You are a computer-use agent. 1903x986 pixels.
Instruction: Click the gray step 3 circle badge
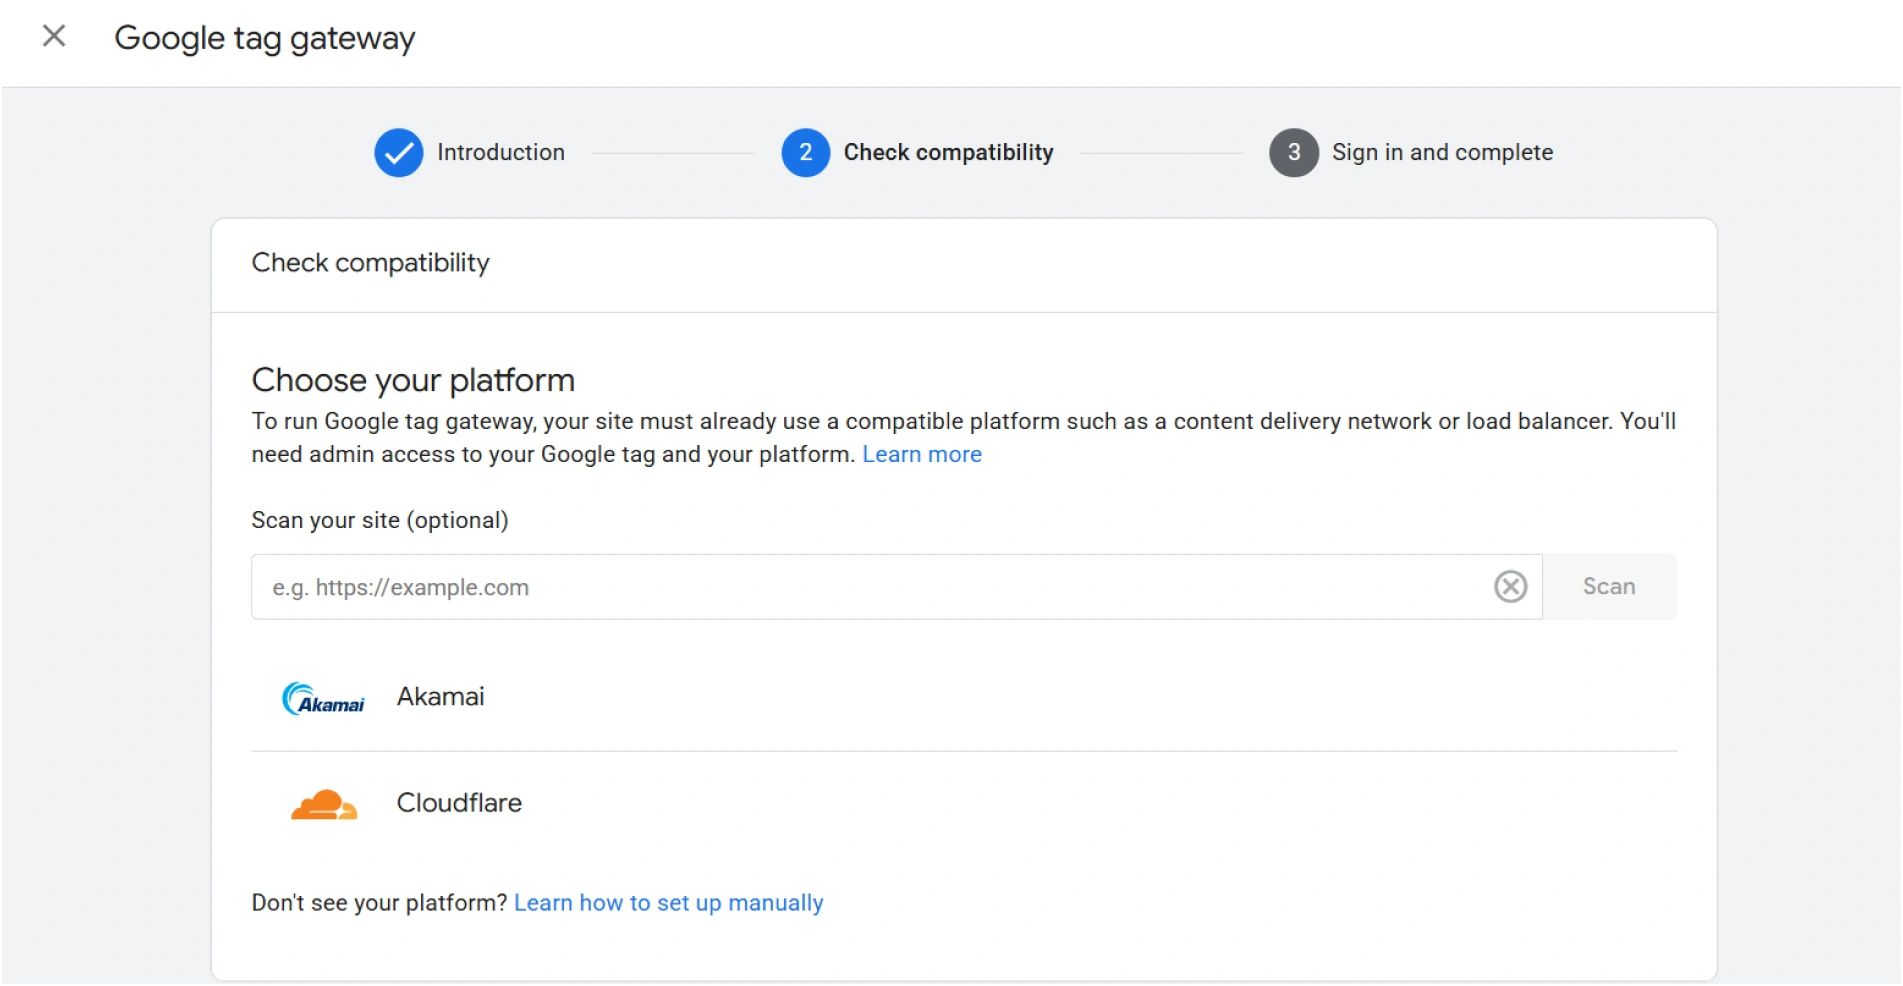coord(1293,152)
